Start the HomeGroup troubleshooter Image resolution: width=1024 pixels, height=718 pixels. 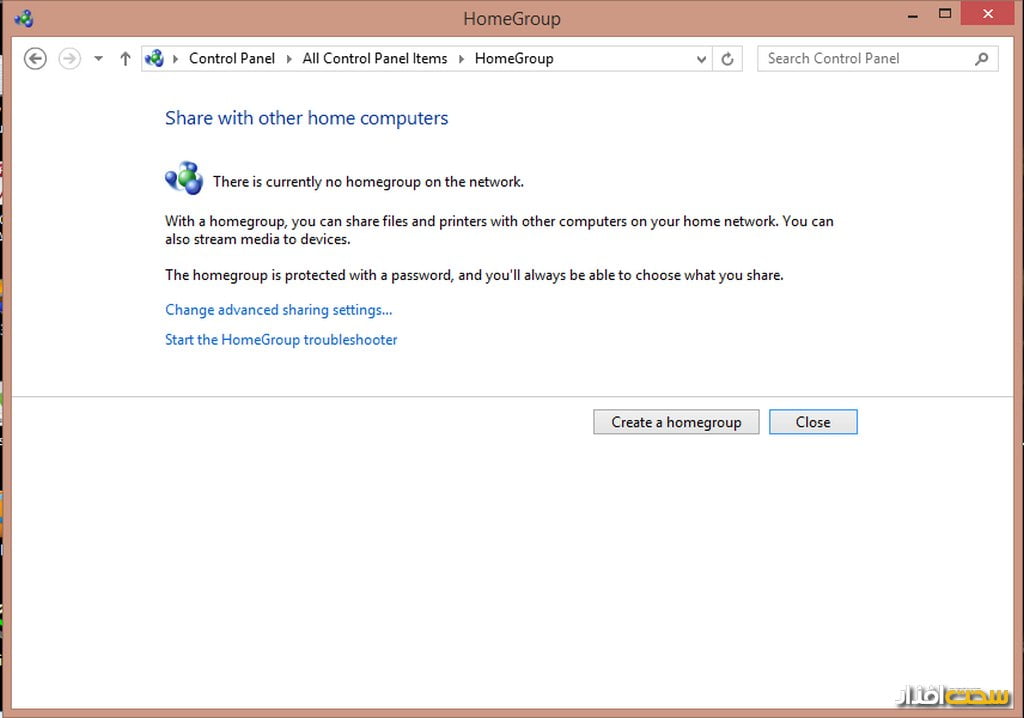coord(281,340)
